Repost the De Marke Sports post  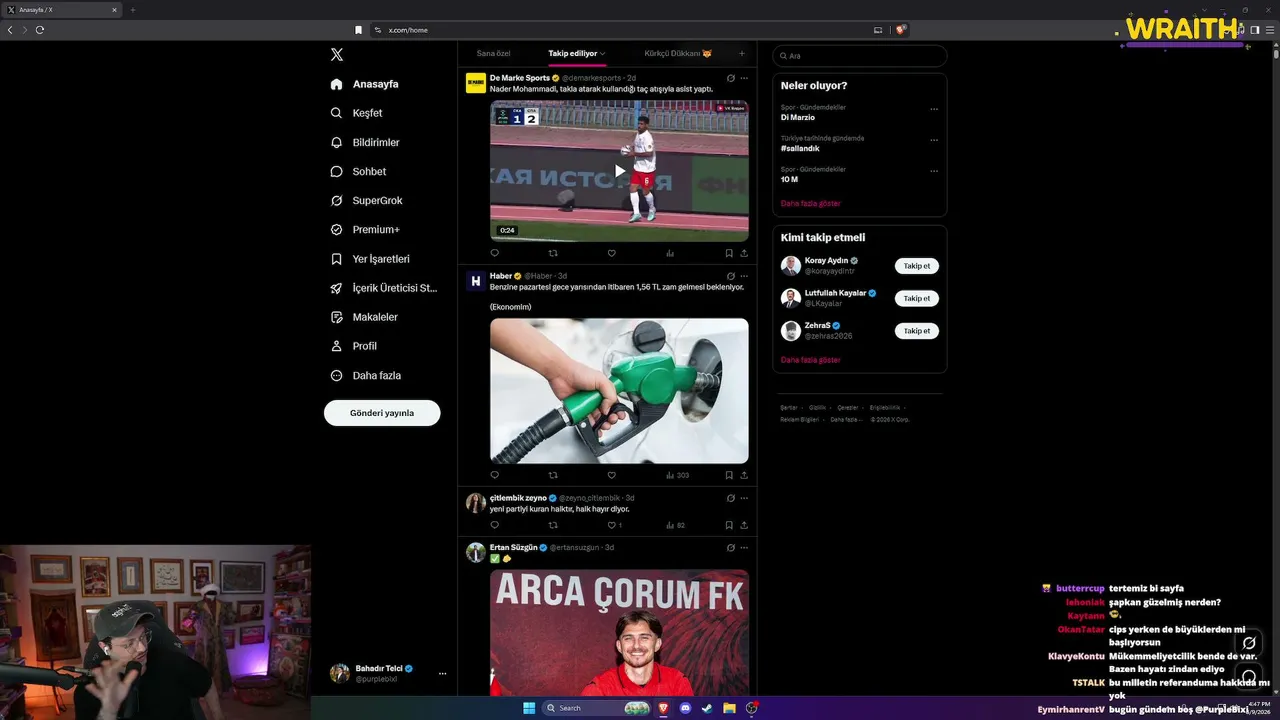click(553, 254)
